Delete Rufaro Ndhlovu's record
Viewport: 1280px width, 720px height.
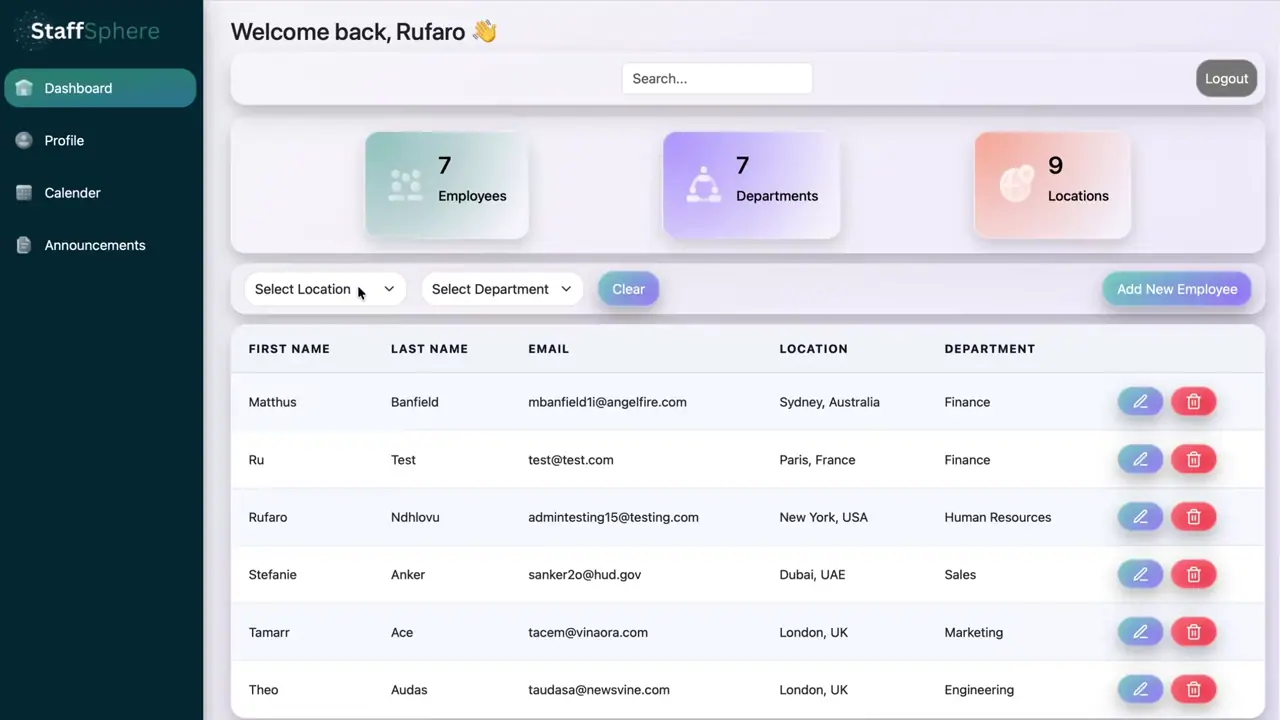(1193, 517)
